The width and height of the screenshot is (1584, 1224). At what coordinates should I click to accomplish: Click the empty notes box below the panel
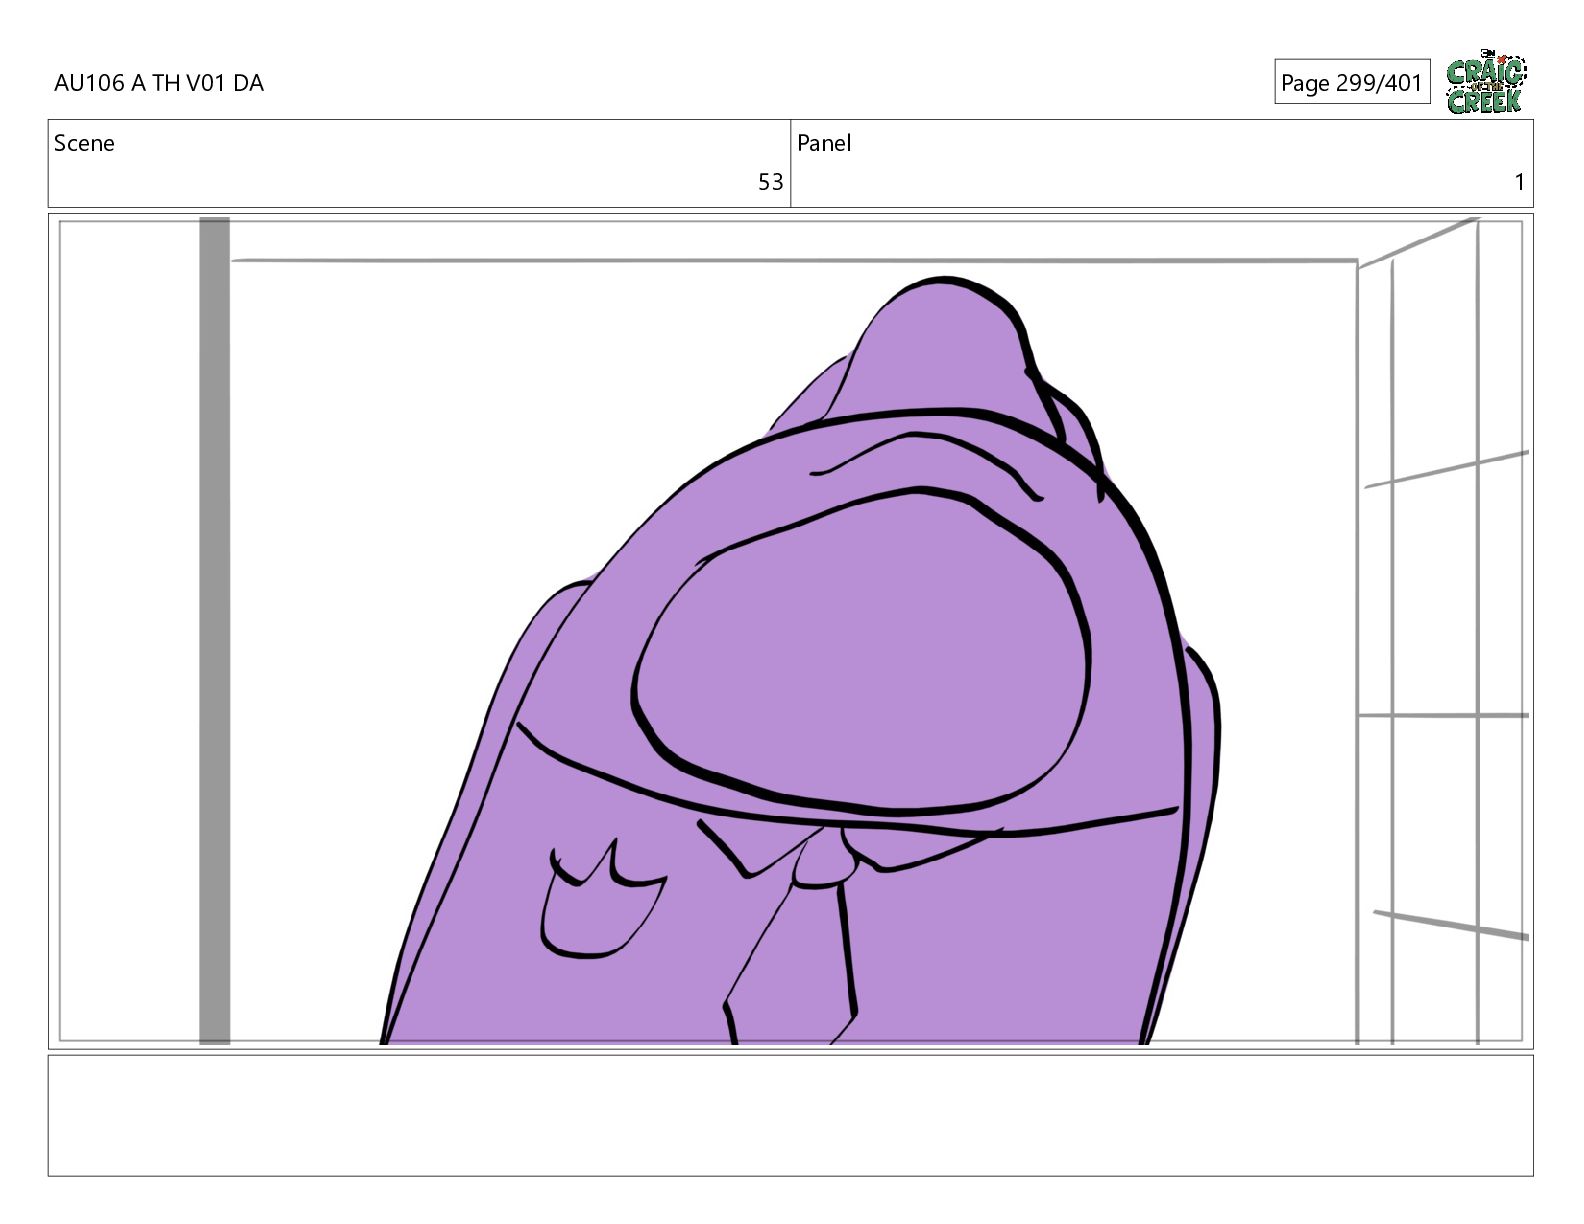790,1115
